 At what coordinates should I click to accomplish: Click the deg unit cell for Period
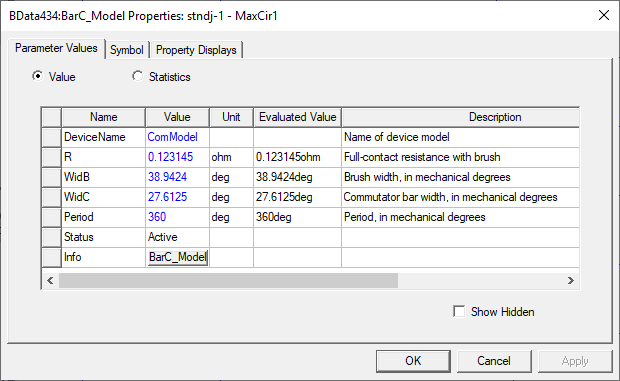pyautogui.click(x=231, y=217)
